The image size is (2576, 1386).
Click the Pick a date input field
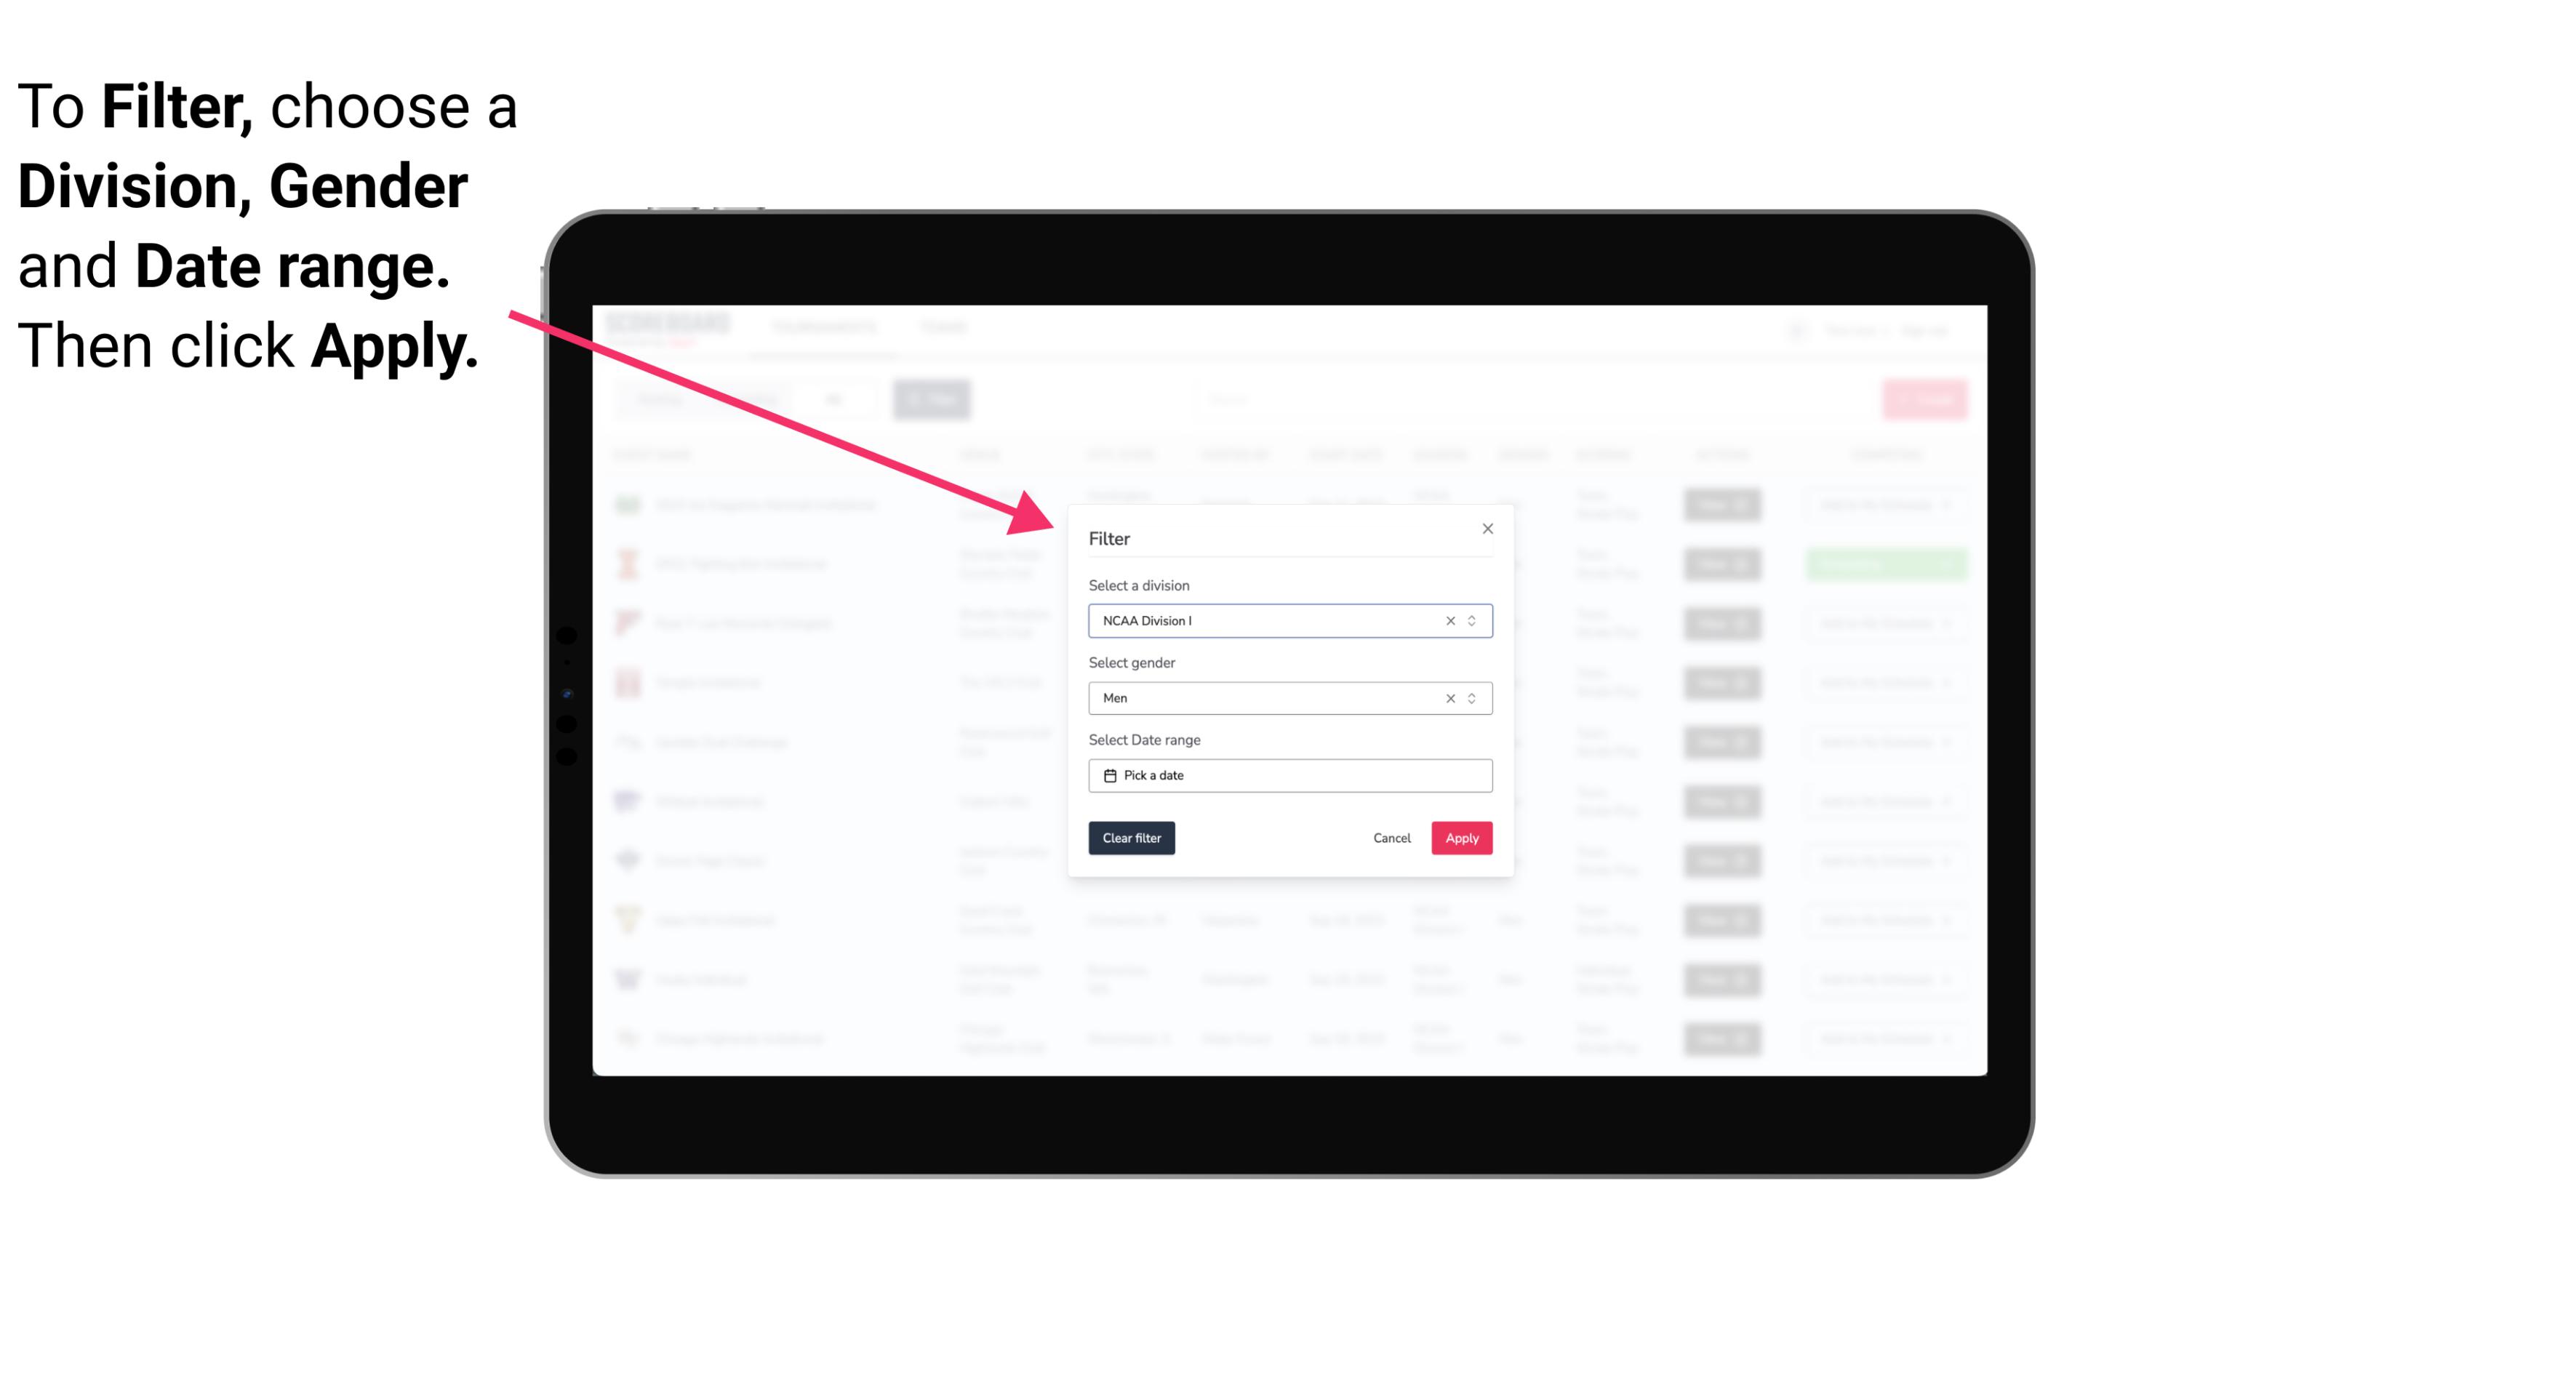point(1289,775)
